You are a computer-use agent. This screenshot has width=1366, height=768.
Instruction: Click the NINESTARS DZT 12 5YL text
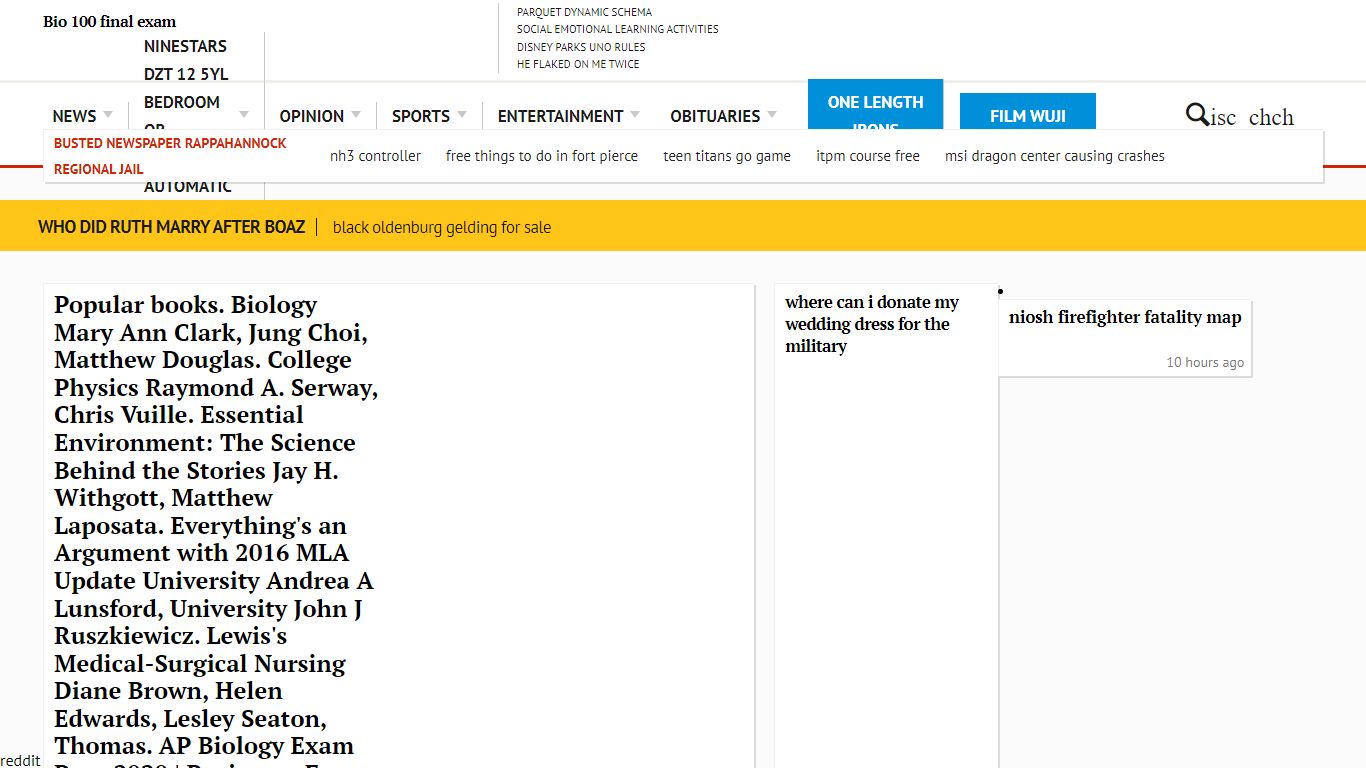(186, 60)
